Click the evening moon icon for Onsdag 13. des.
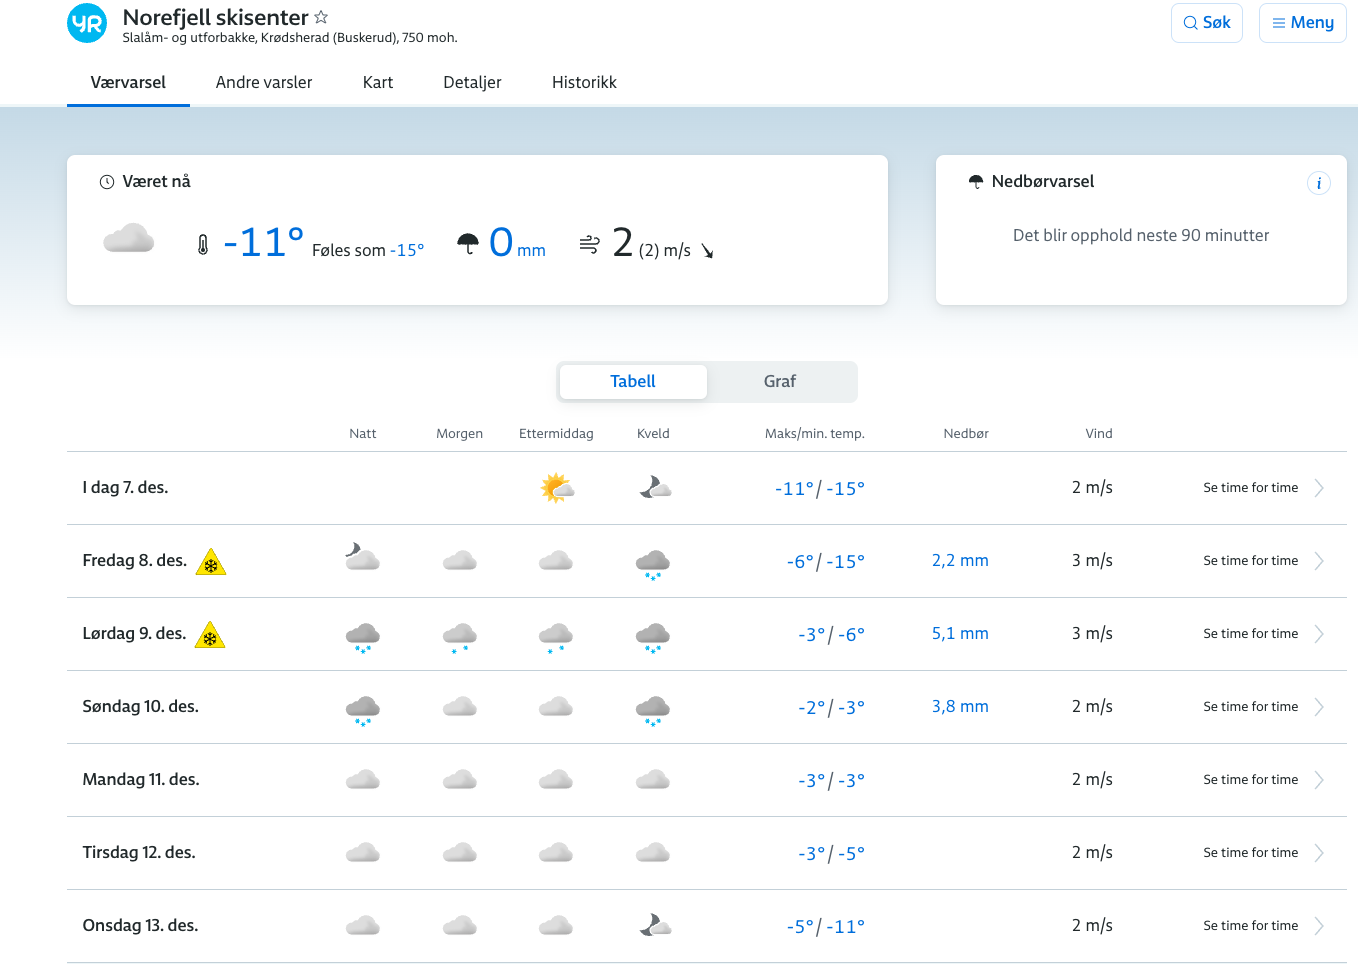The image size is (1358, 964). [x=655, y=925]
